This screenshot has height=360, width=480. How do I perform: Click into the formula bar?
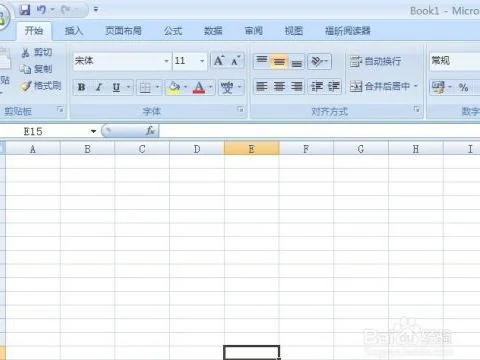pyautogui.click(x=319, y=131)
